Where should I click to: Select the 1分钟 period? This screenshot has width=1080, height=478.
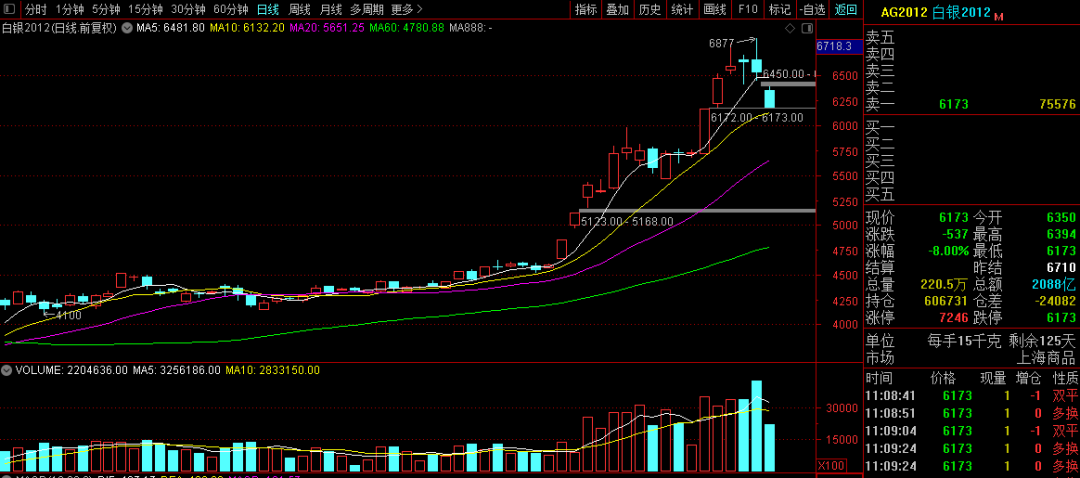coord(70,10)
